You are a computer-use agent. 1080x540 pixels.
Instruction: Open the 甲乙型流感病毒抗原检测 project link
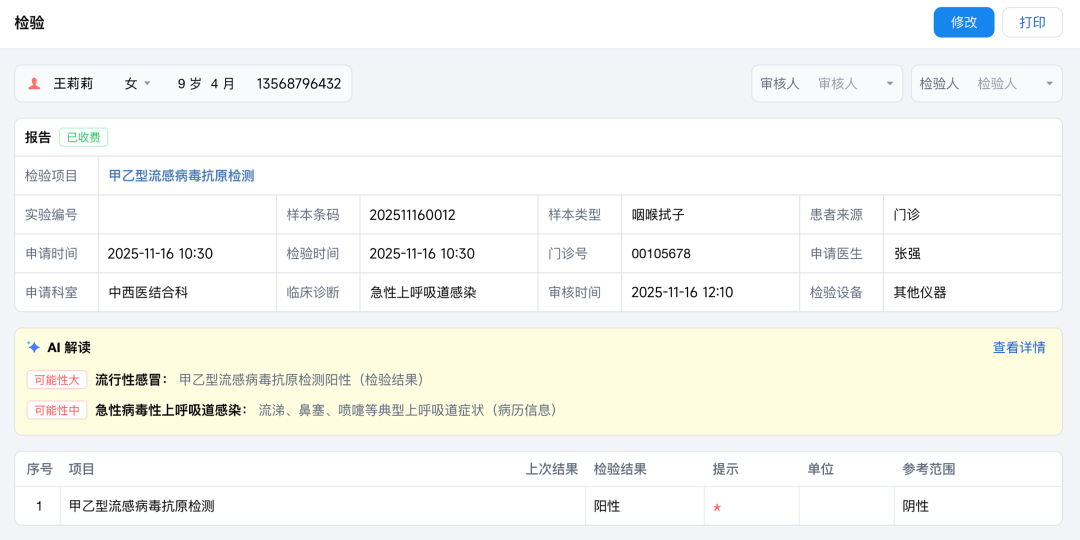[181, 176]
